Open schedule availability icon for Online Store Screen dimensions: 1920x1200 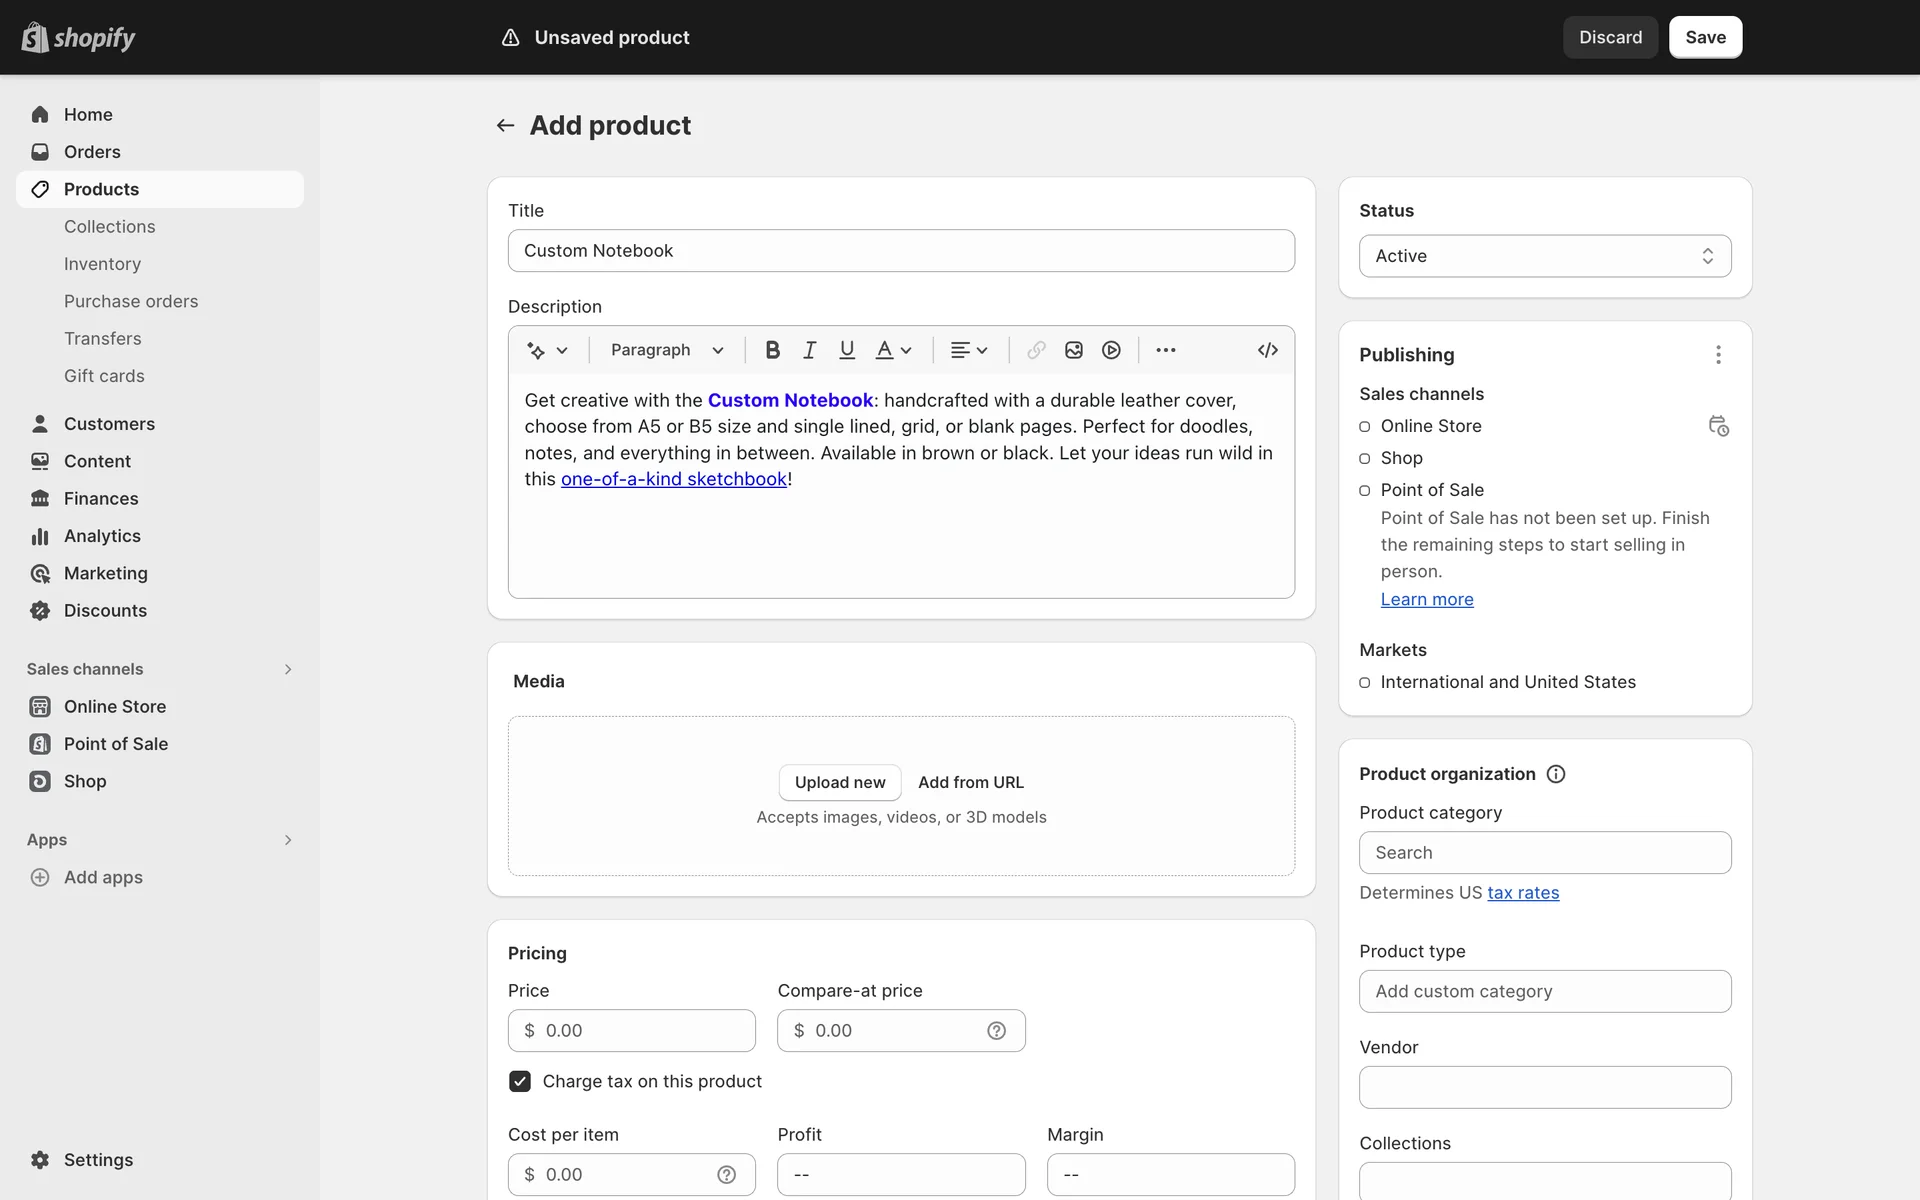(1718, 426)
